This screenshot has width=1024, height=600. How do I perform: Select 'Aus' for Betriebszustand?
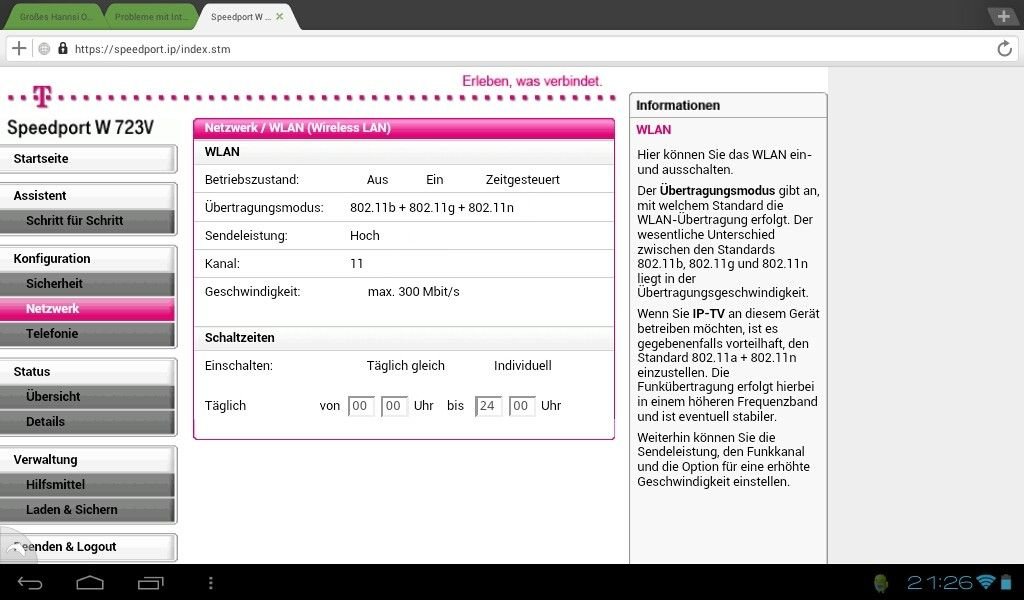[377, 180]
